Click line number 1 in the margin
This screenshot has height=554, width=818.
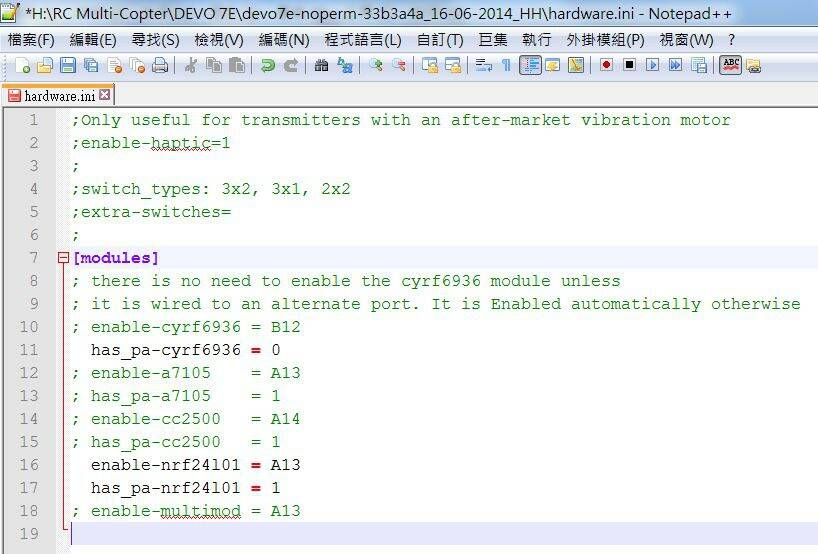[34, 120]
